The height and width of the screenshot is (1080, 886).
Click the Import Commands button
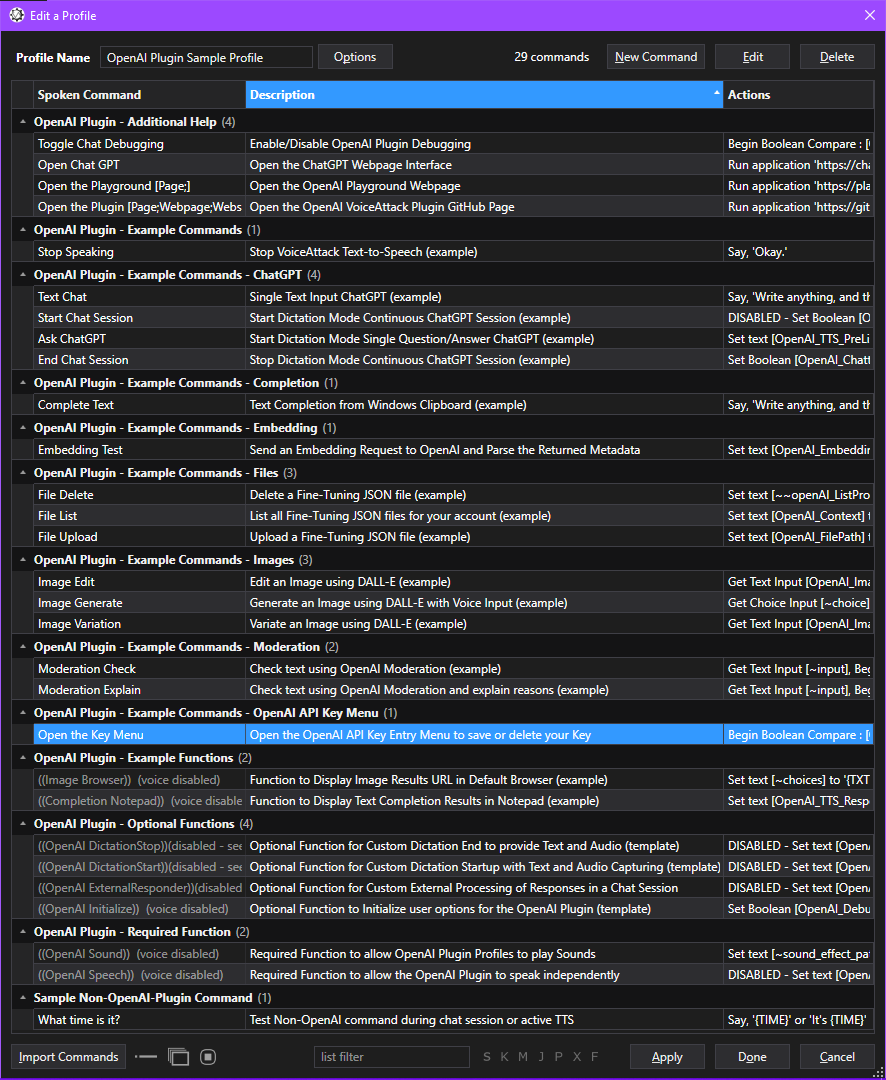tap(67, 1056)
